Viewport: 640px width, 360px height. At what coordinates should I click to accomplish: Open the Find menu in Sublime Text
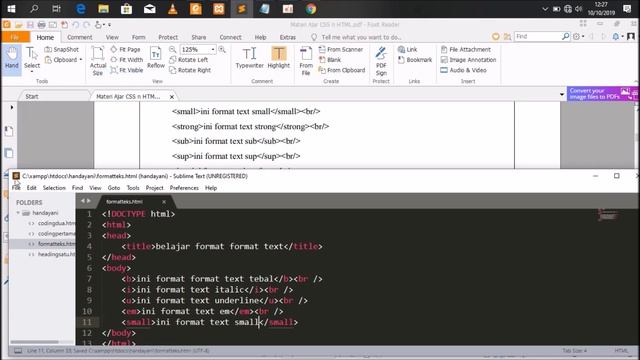click(x=77, y=188)
